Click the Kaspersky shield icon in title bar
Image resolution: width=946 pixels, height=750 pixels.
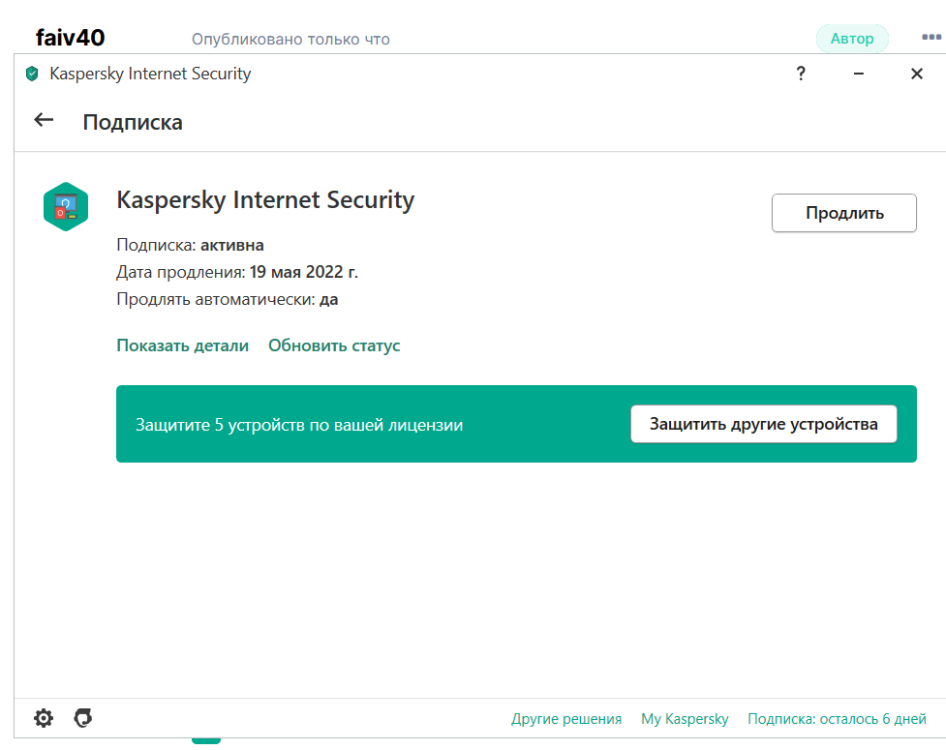click(32, 74)
